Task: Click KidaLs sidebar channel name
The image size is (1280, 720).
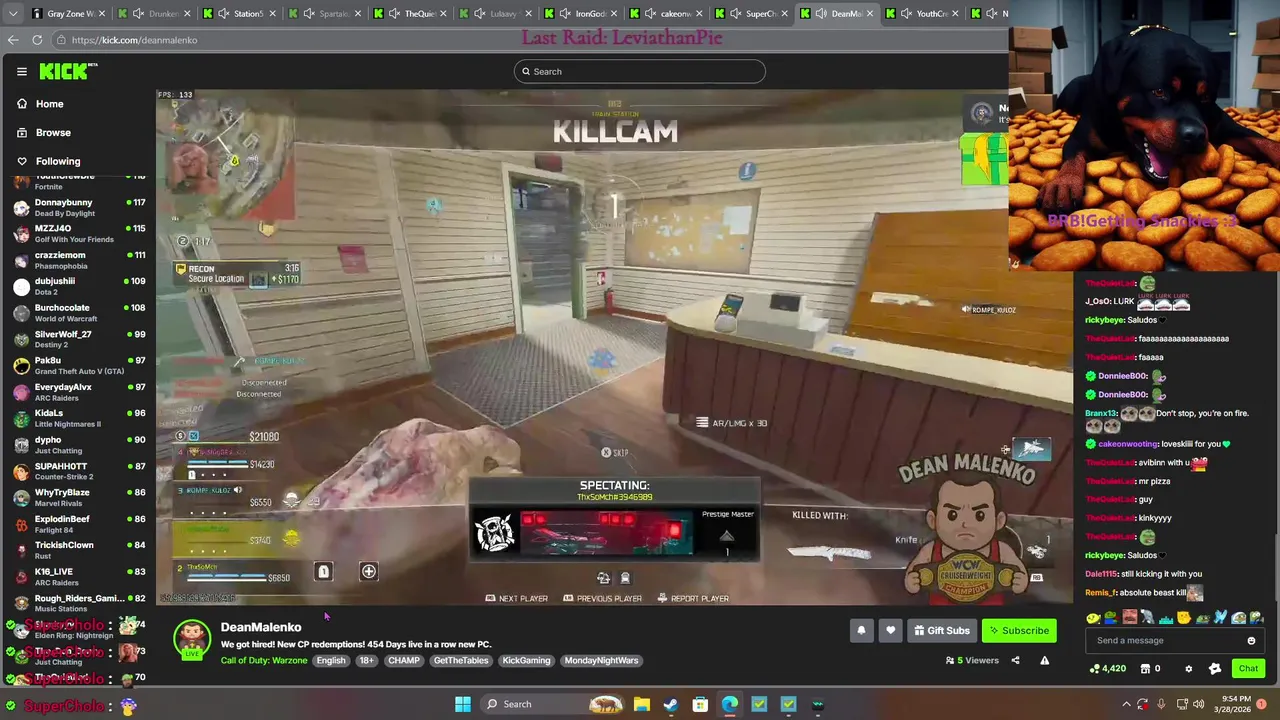Action: pos(49,413)
